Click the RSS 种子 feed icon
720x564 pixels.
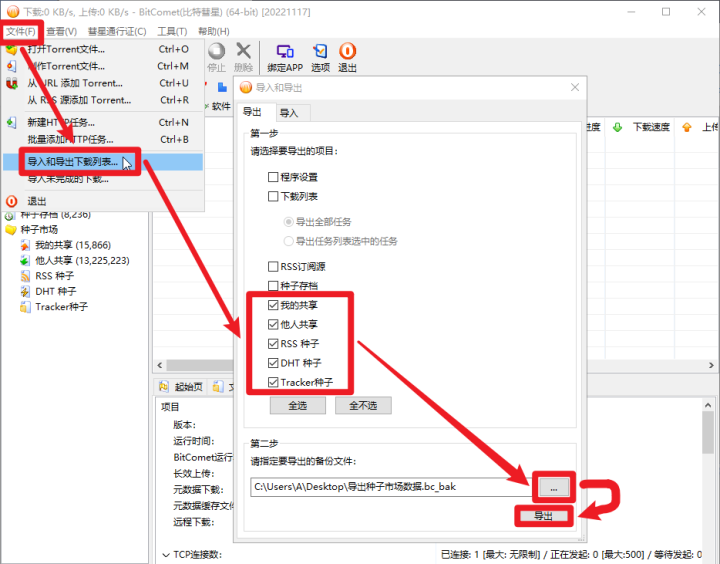click(25, 276)
